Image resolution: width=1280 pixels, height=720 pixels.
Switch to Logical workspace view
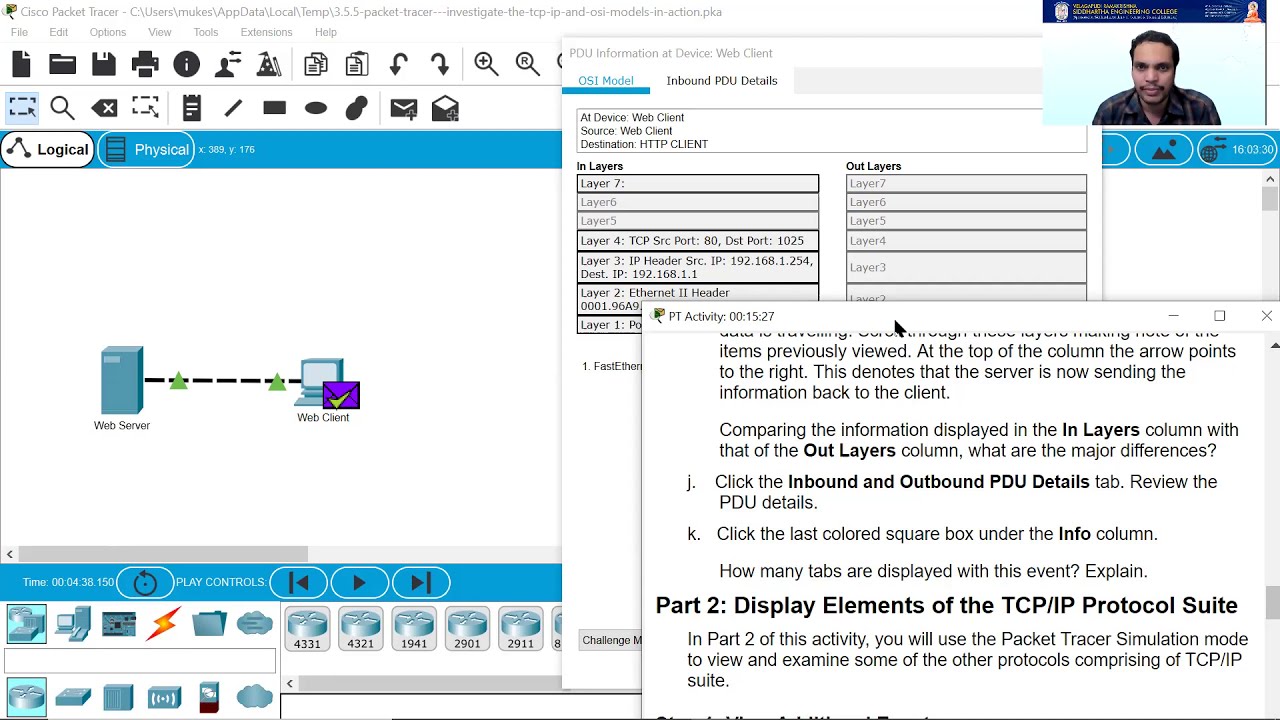47,150
